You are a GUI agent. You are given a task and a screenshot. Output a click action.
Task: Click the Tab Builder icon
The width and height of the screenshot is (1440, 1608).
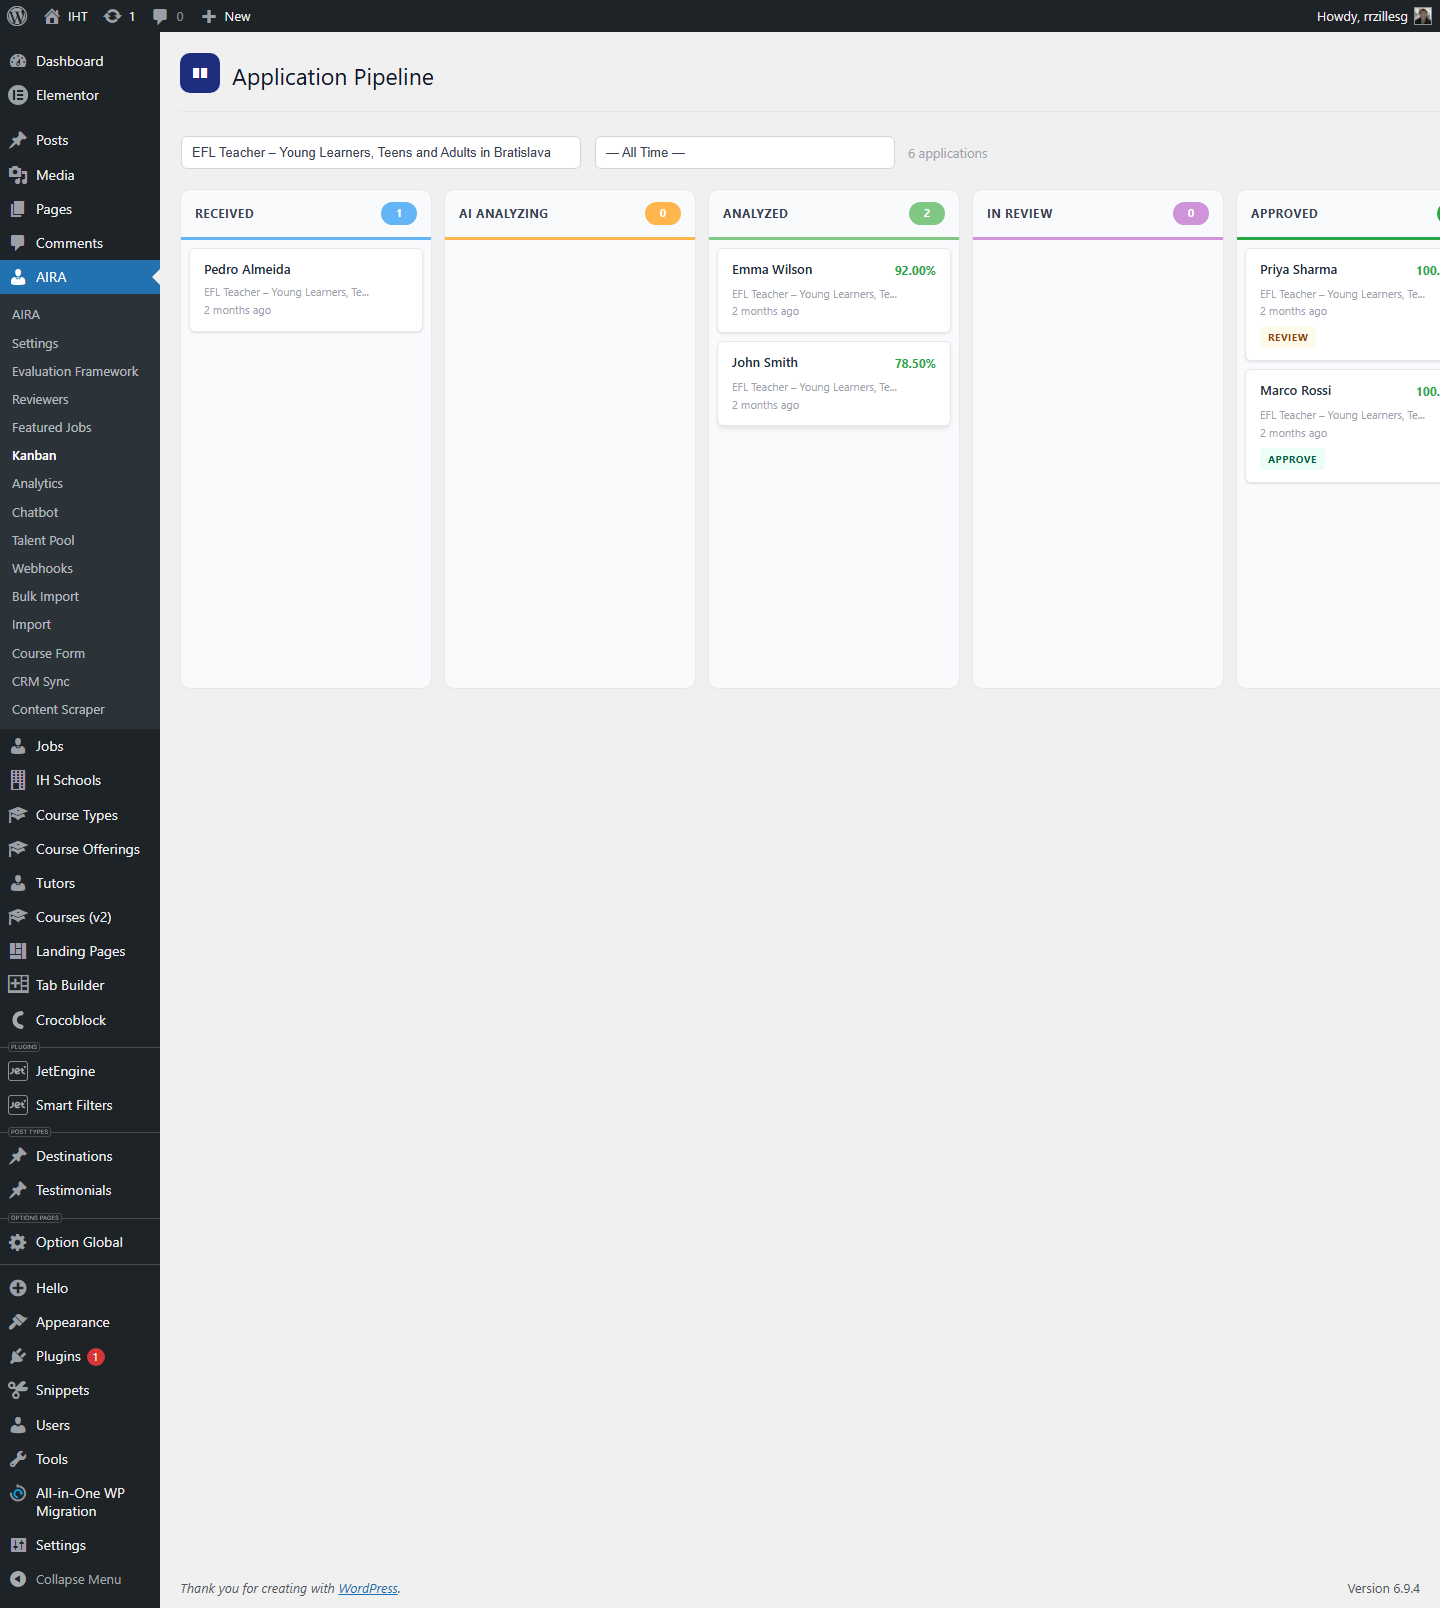(18, 985)
